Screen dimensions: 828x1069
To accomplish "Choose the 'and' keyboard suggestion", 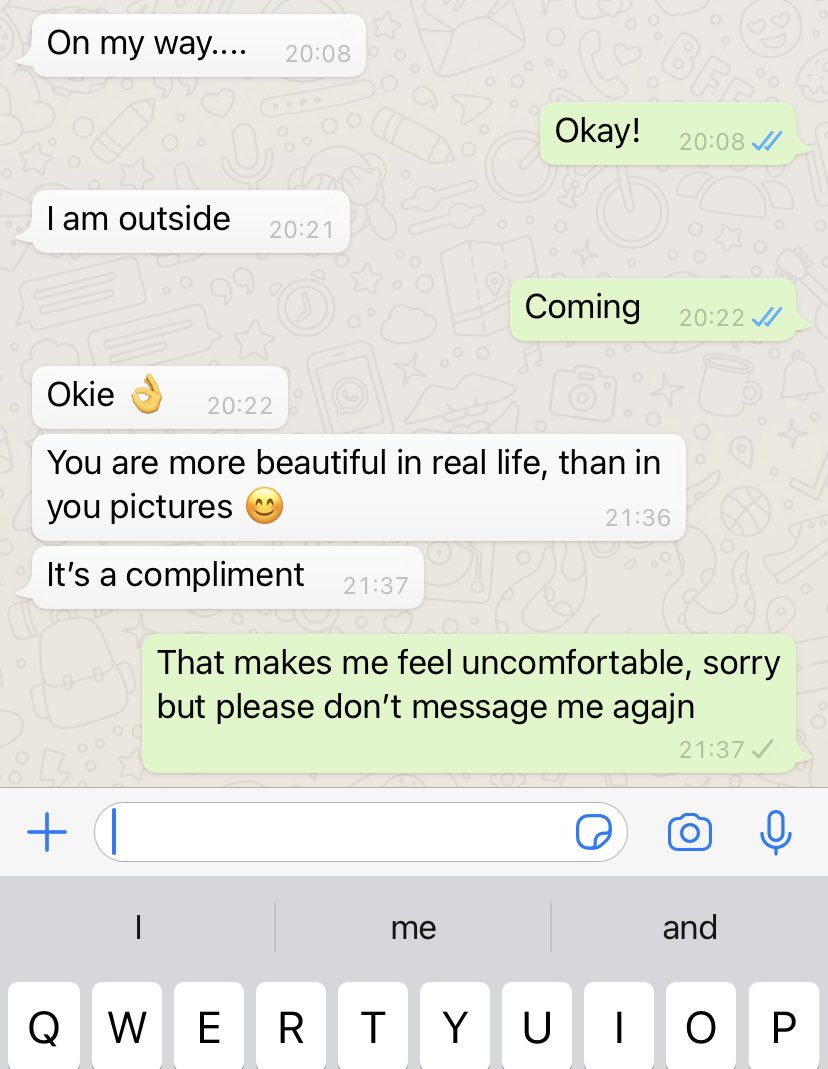I will 690,927.
